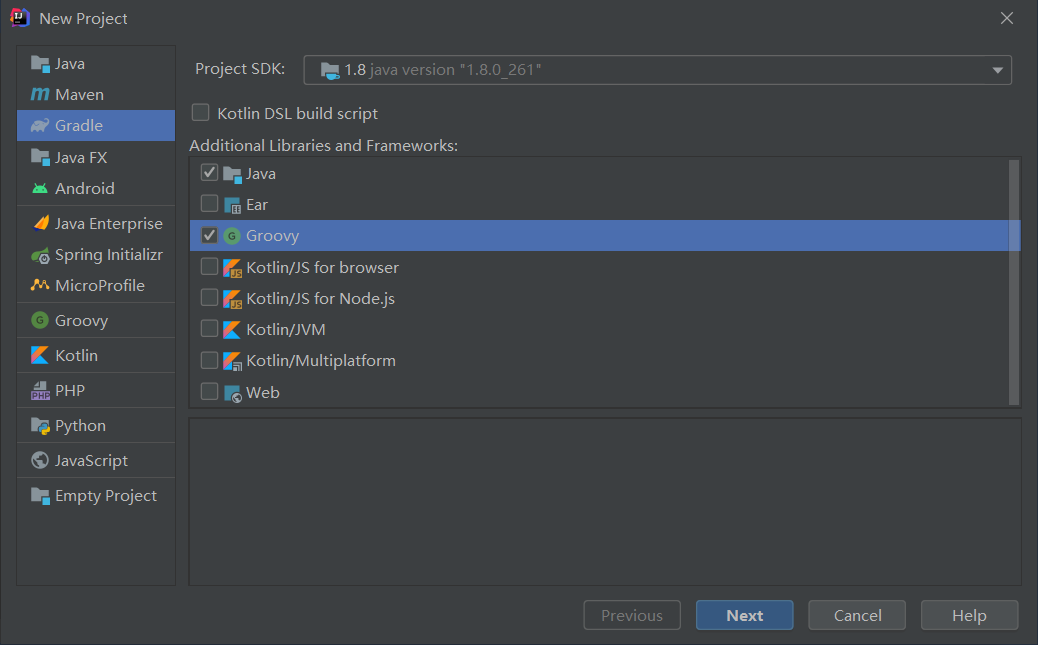
Task: Click the Empty Project folder icon
Action: tap(40, 495)
